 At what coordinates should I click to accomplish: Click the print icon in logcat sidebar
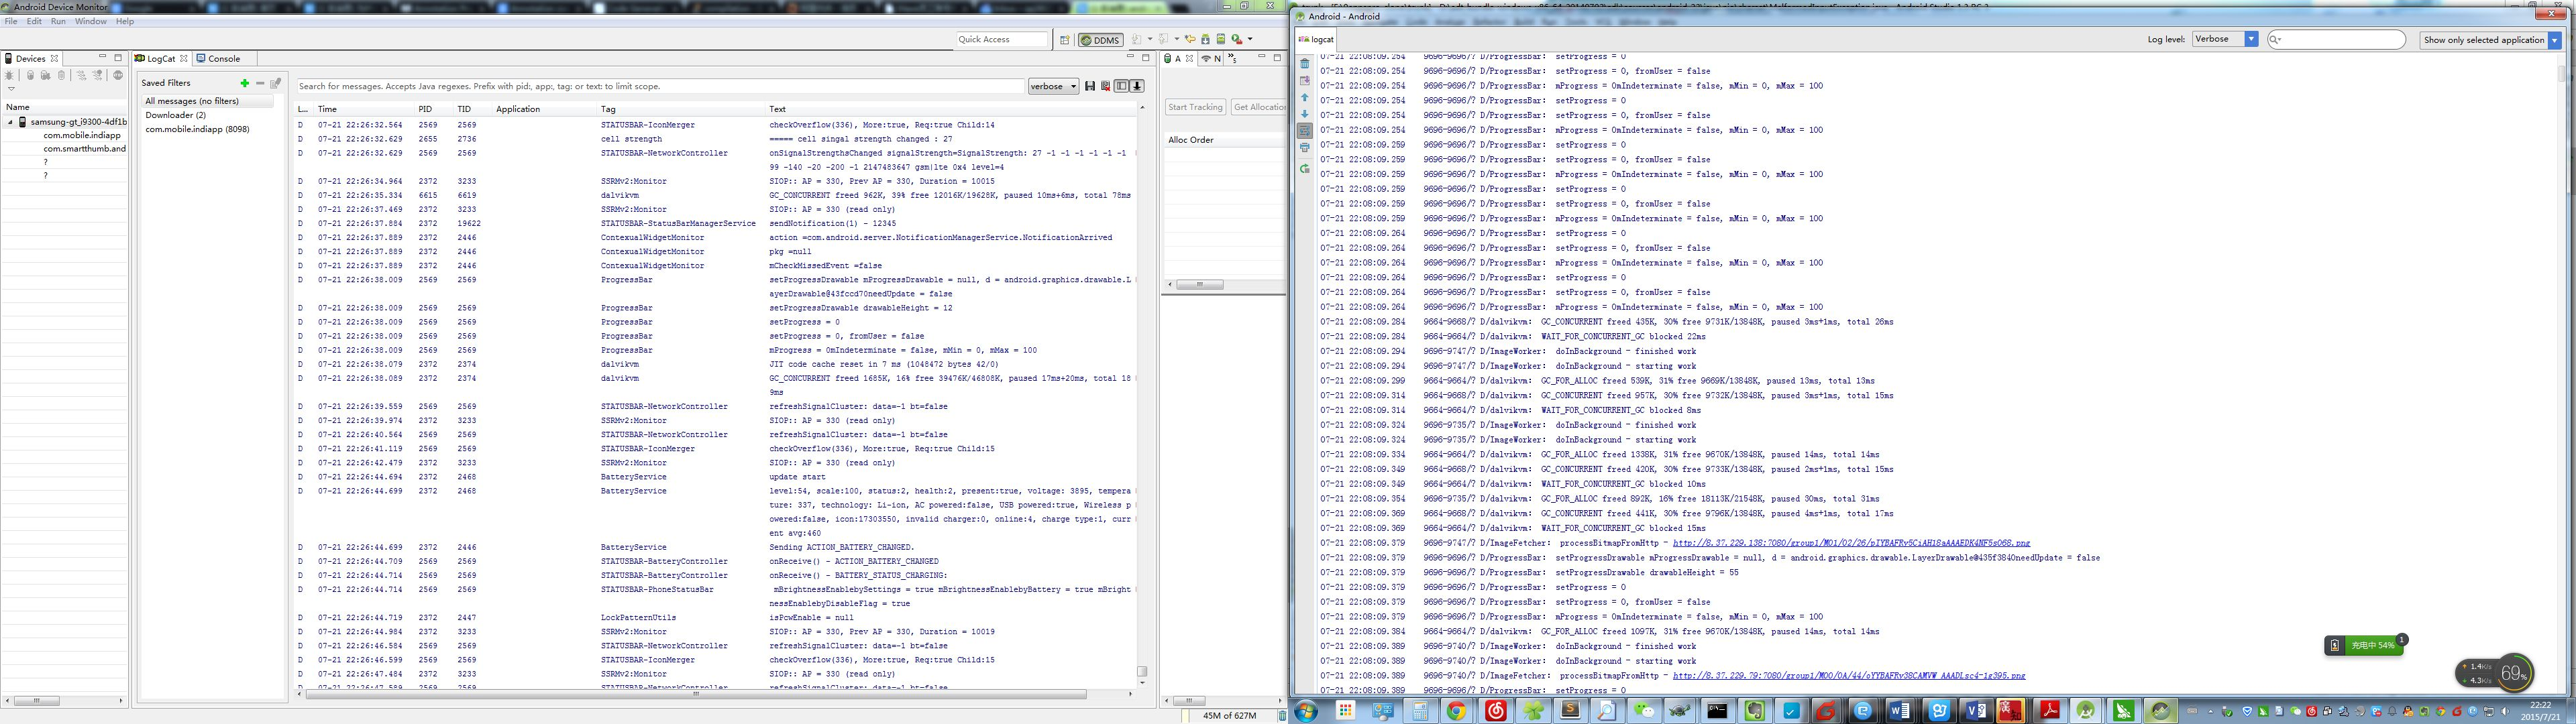(1304, 148)
